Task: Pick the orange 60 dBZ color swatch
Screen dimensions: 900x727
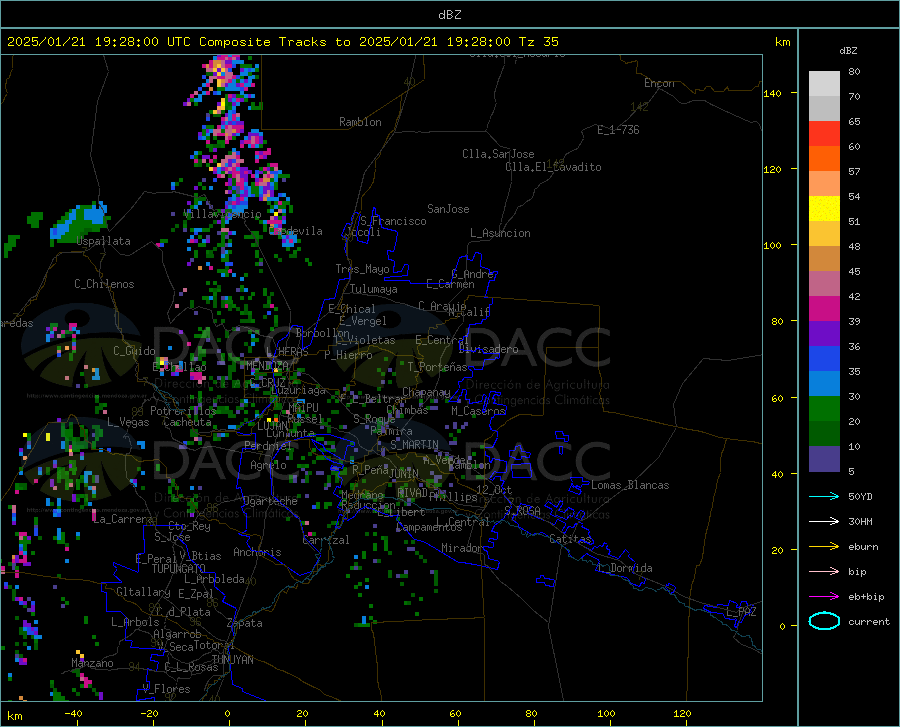Action: 824,159
